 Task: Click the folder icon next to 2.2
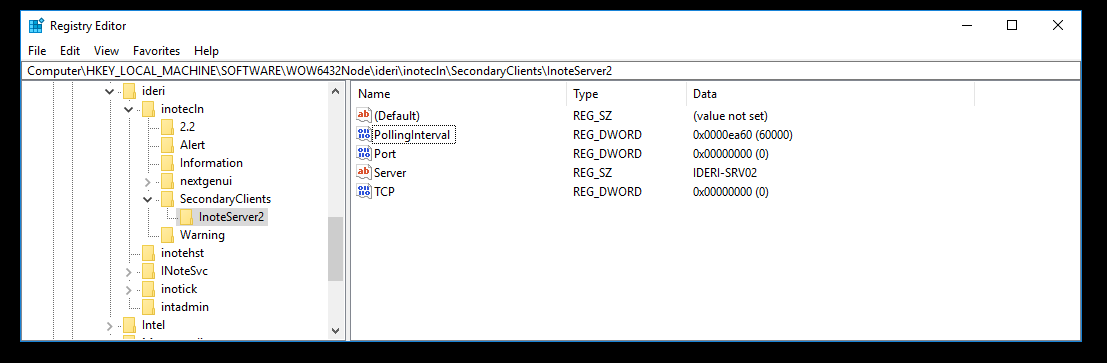167,127
